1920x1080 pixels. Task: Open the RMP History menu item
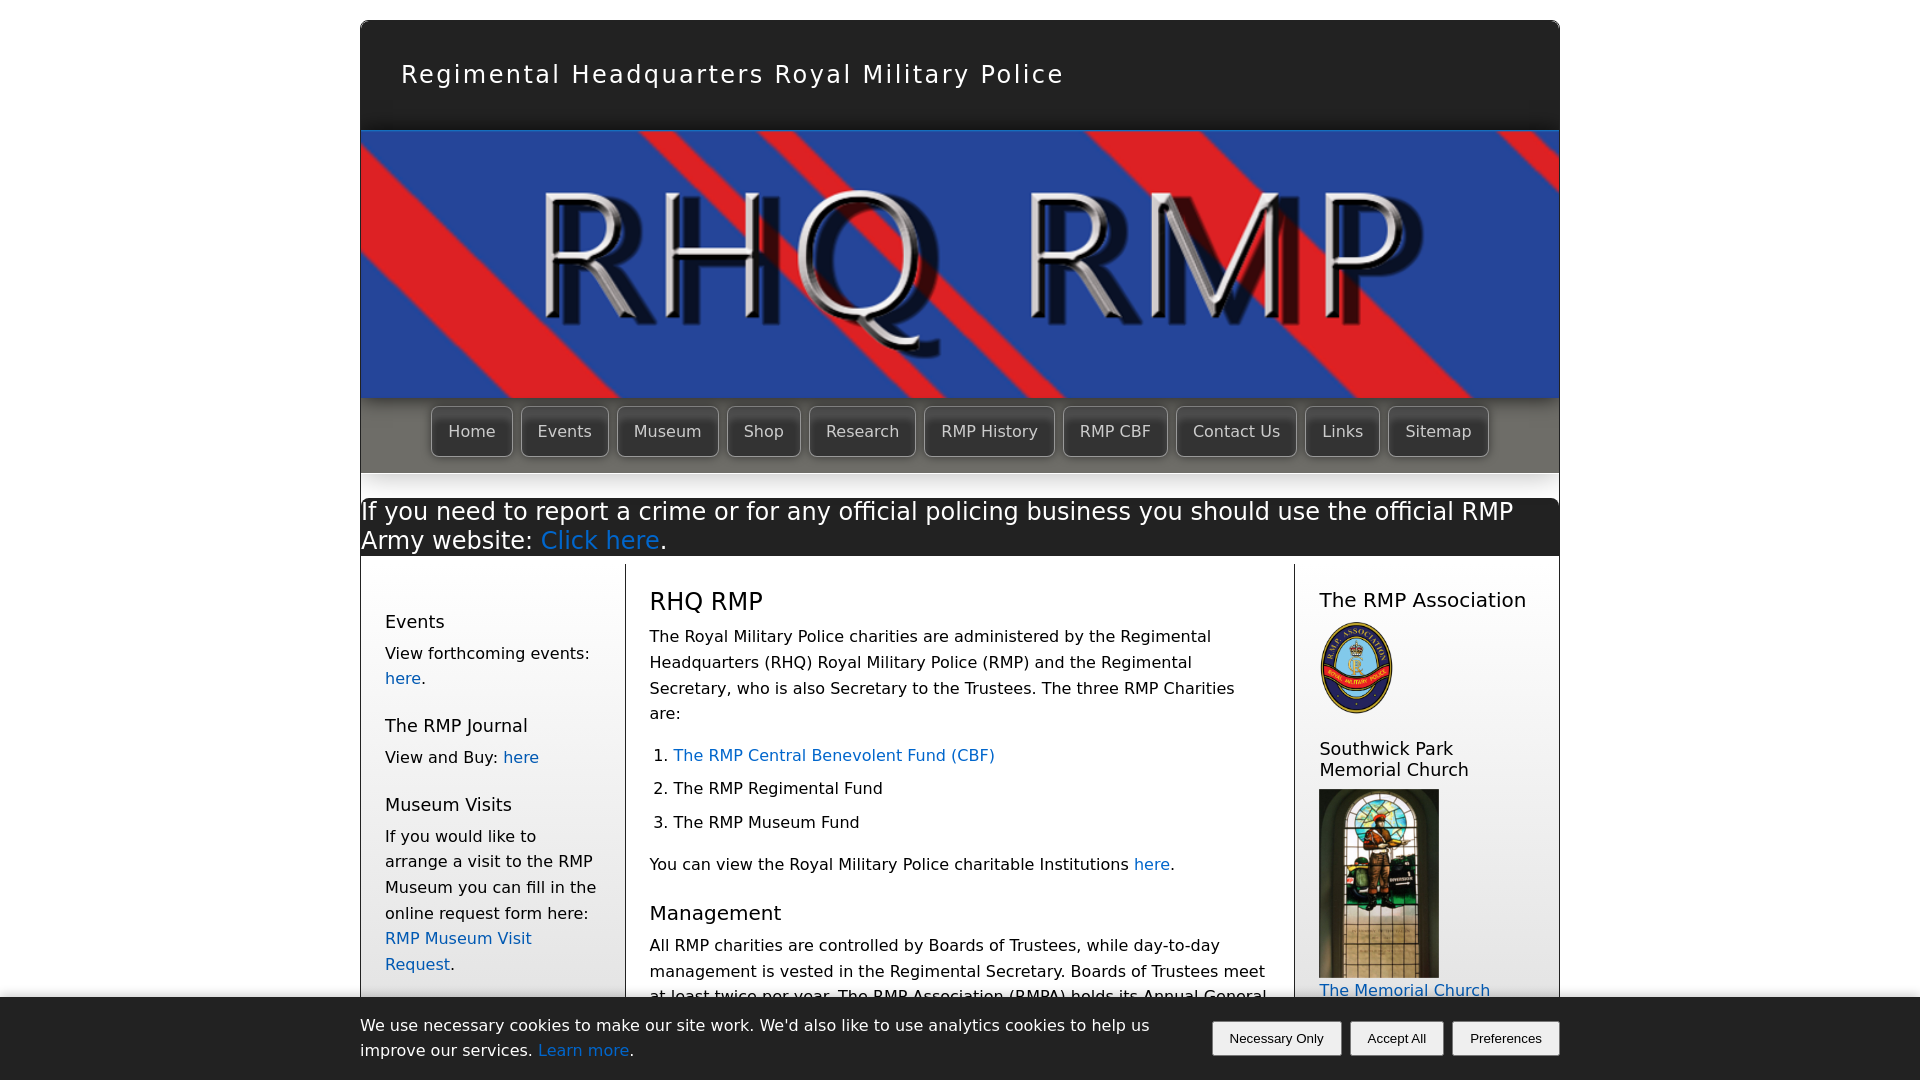989,432
